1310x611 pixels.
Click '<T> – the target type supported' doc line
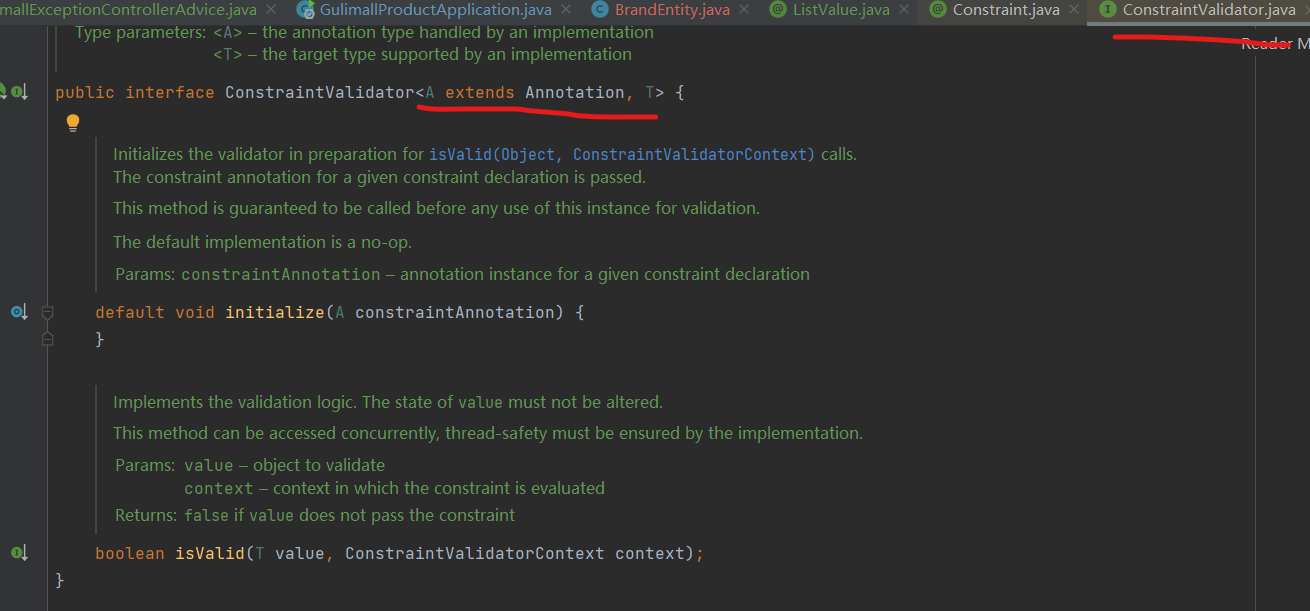click(x=422, y=54)
